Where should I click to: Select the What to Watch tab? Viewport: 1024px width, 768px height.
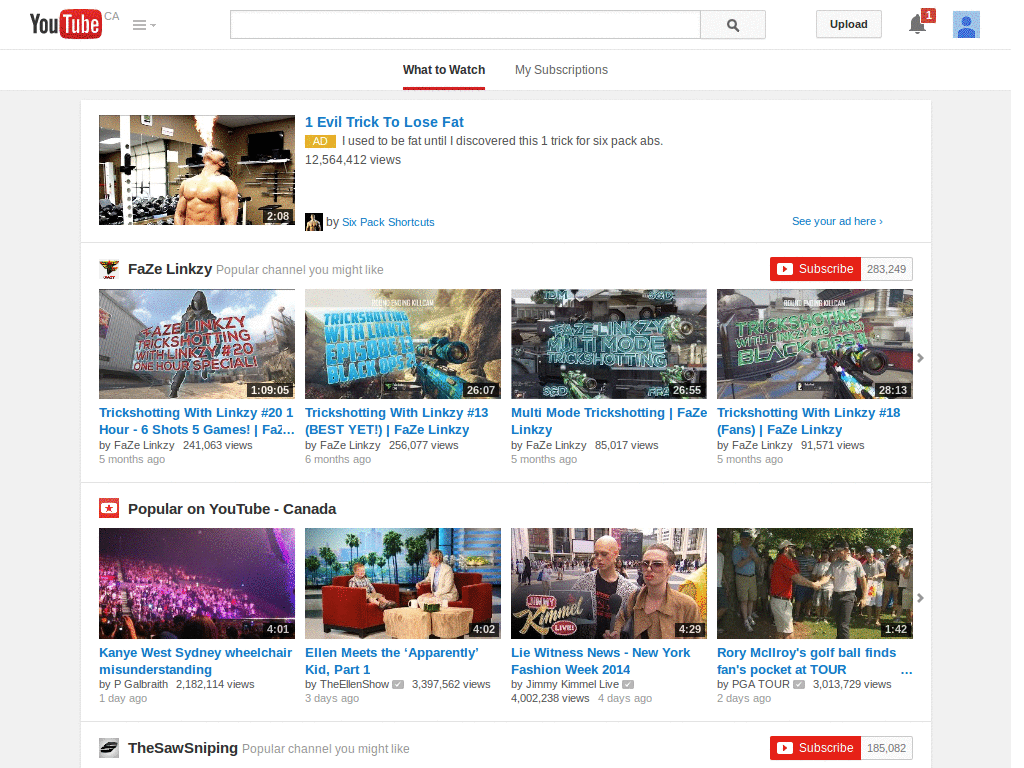(x=444, y=70)
